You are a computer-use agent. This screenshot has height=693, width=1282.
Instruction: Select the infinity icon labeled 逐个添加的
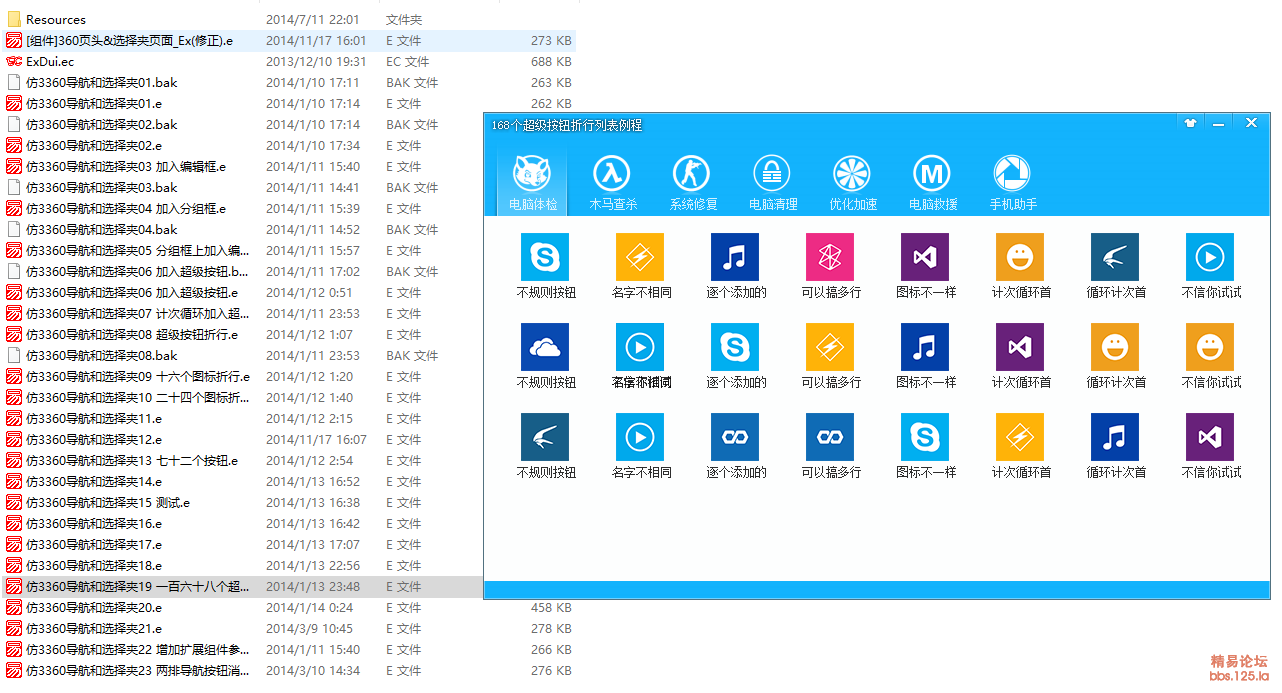pyautogui.click(x=735, y=437)
